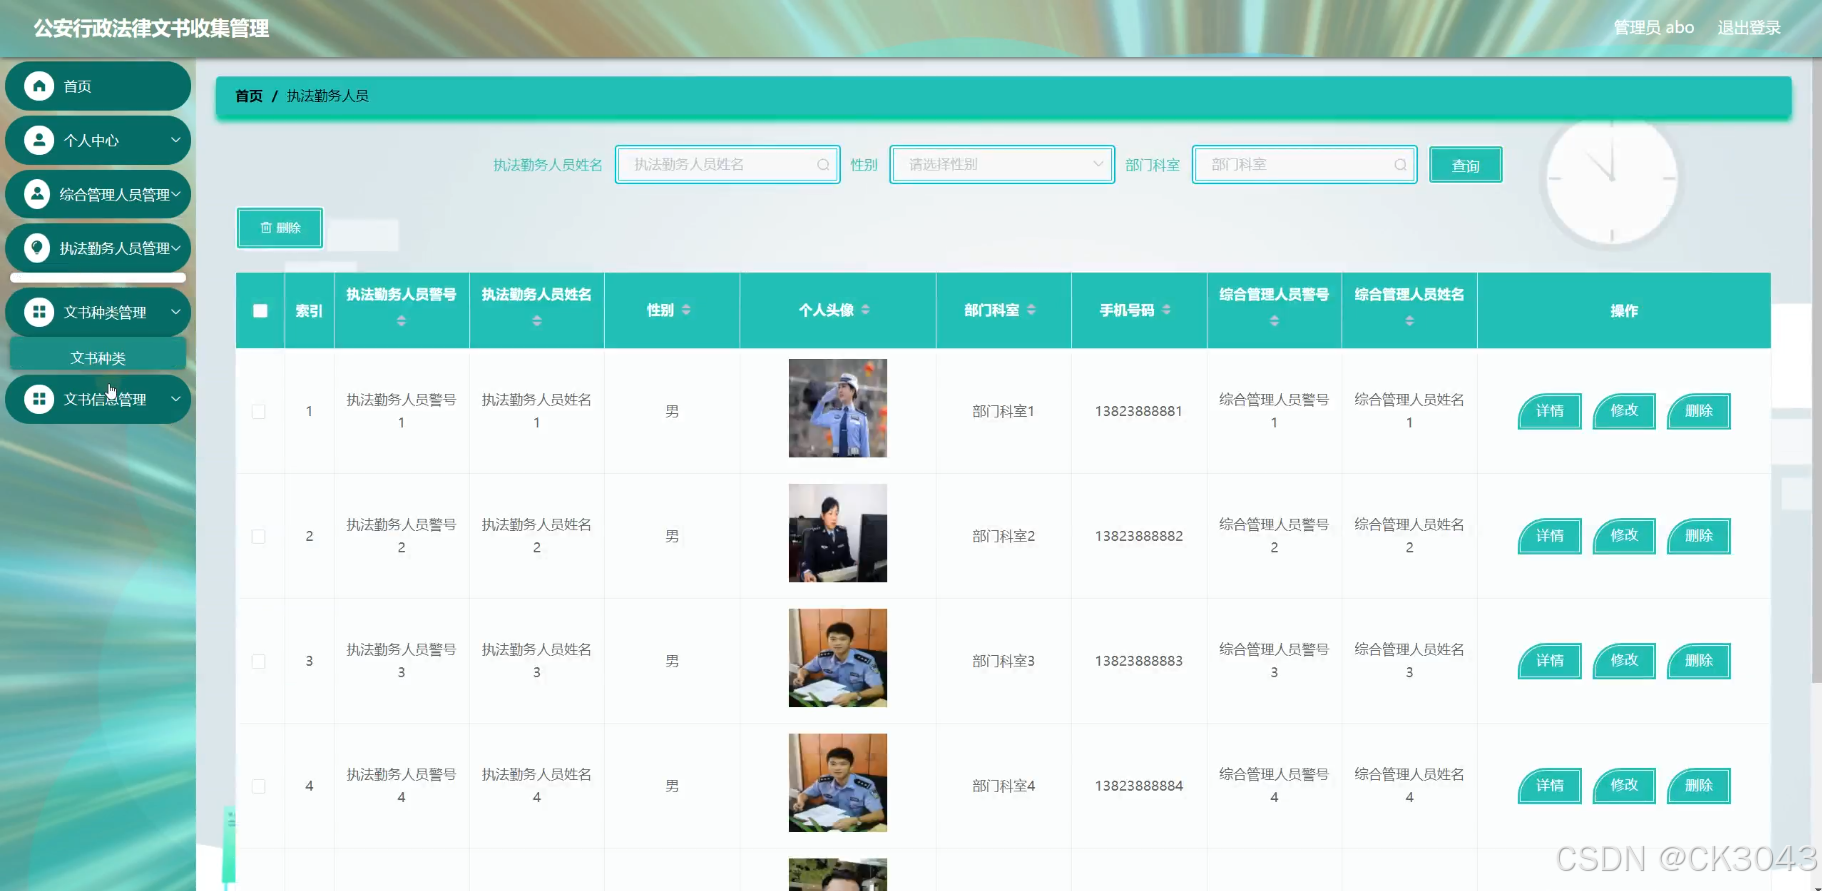This screenshot has height=891, width=1822.
Task: View 详情 for row 2
Action: [x=1549, y=536]
